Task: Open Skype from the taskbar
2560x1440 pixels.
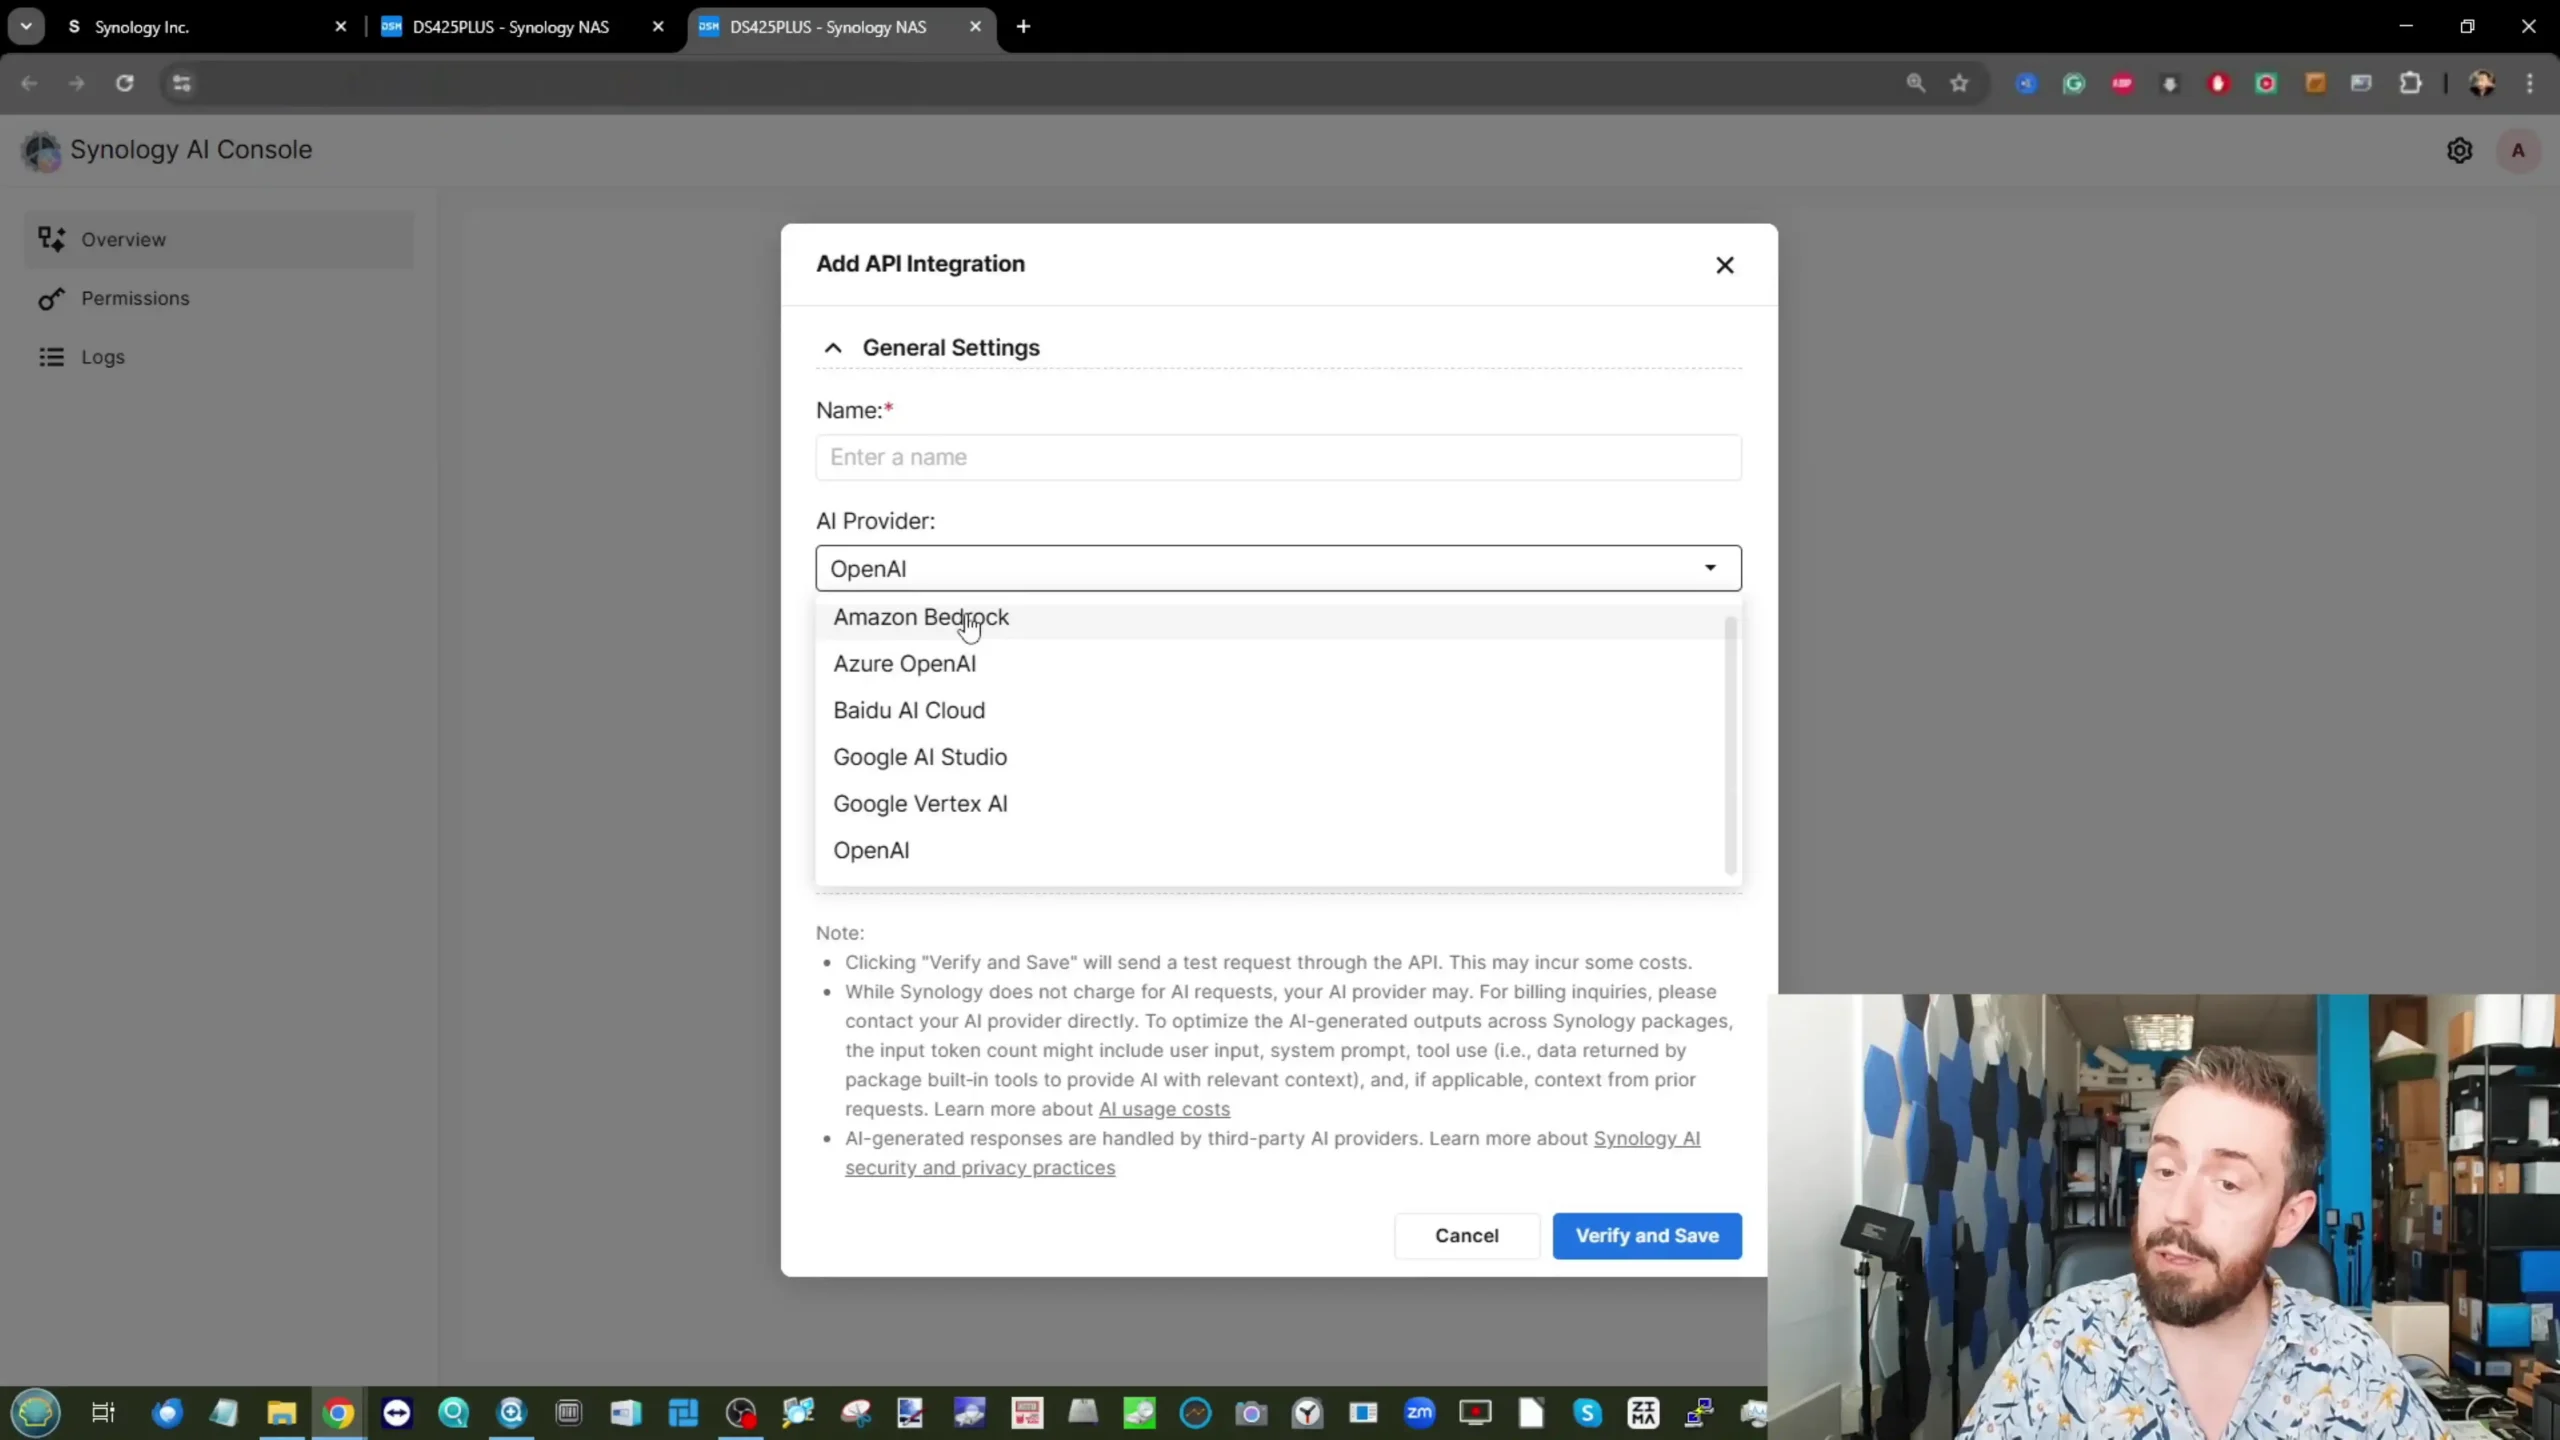Action: click(1587, 1412)
